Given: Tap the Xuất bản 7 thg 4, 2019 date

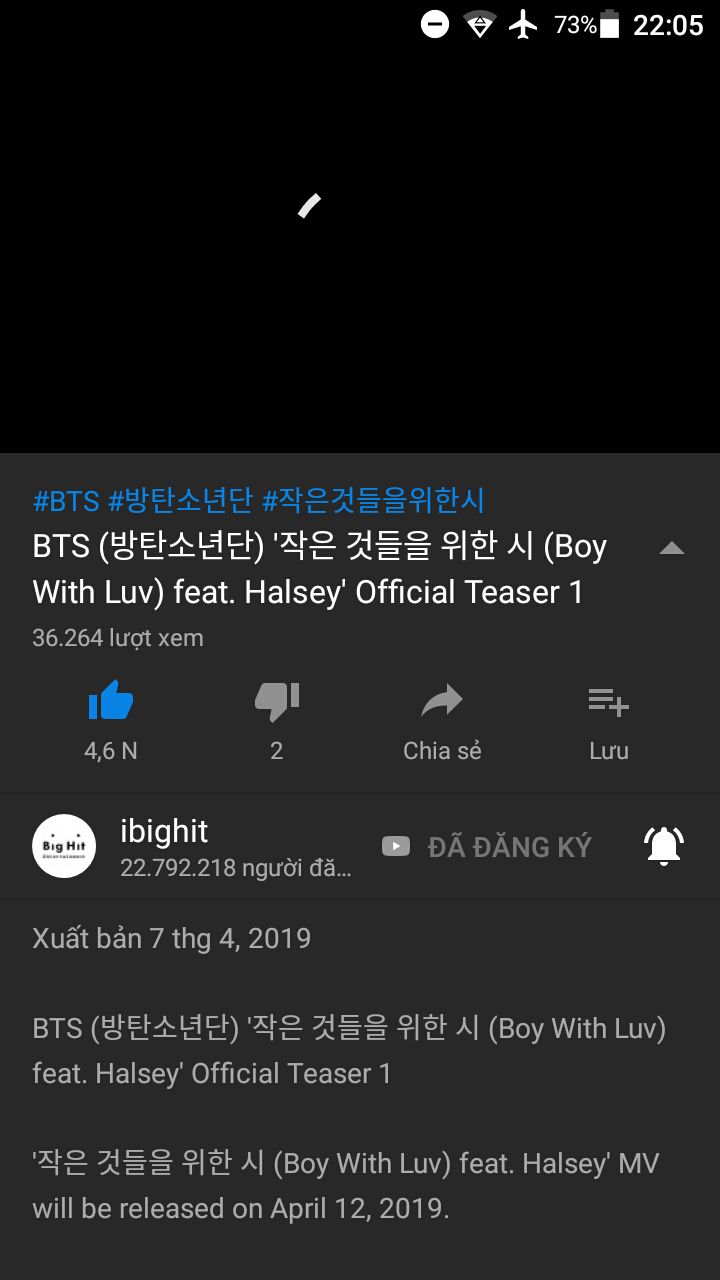Looking at the screenshot, I should pyautogui.click(x=171, y=938).
